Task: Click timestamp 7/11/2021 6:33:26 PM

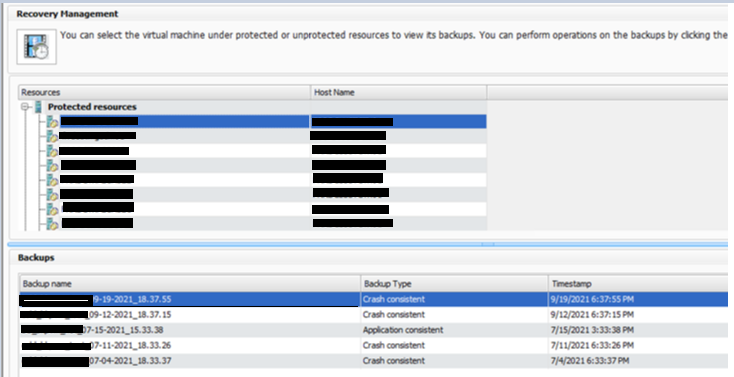Action: click(x=592, y=346)
